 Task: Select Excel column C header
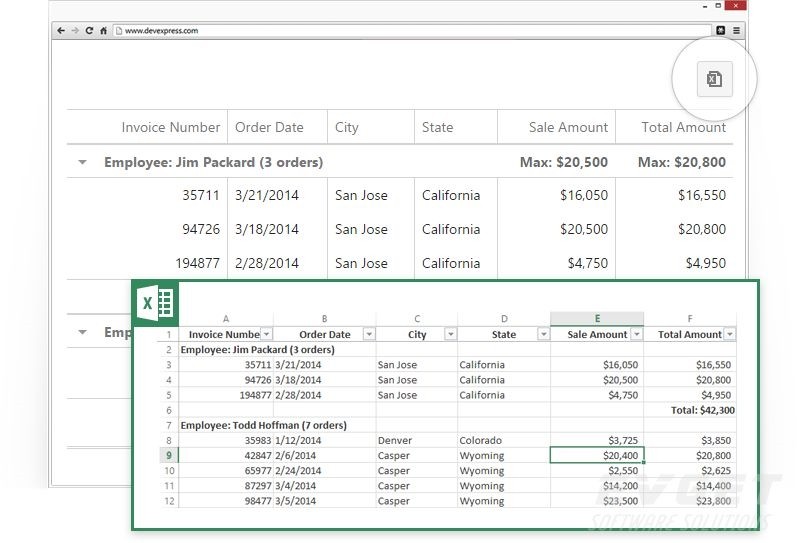pos(417,319)
